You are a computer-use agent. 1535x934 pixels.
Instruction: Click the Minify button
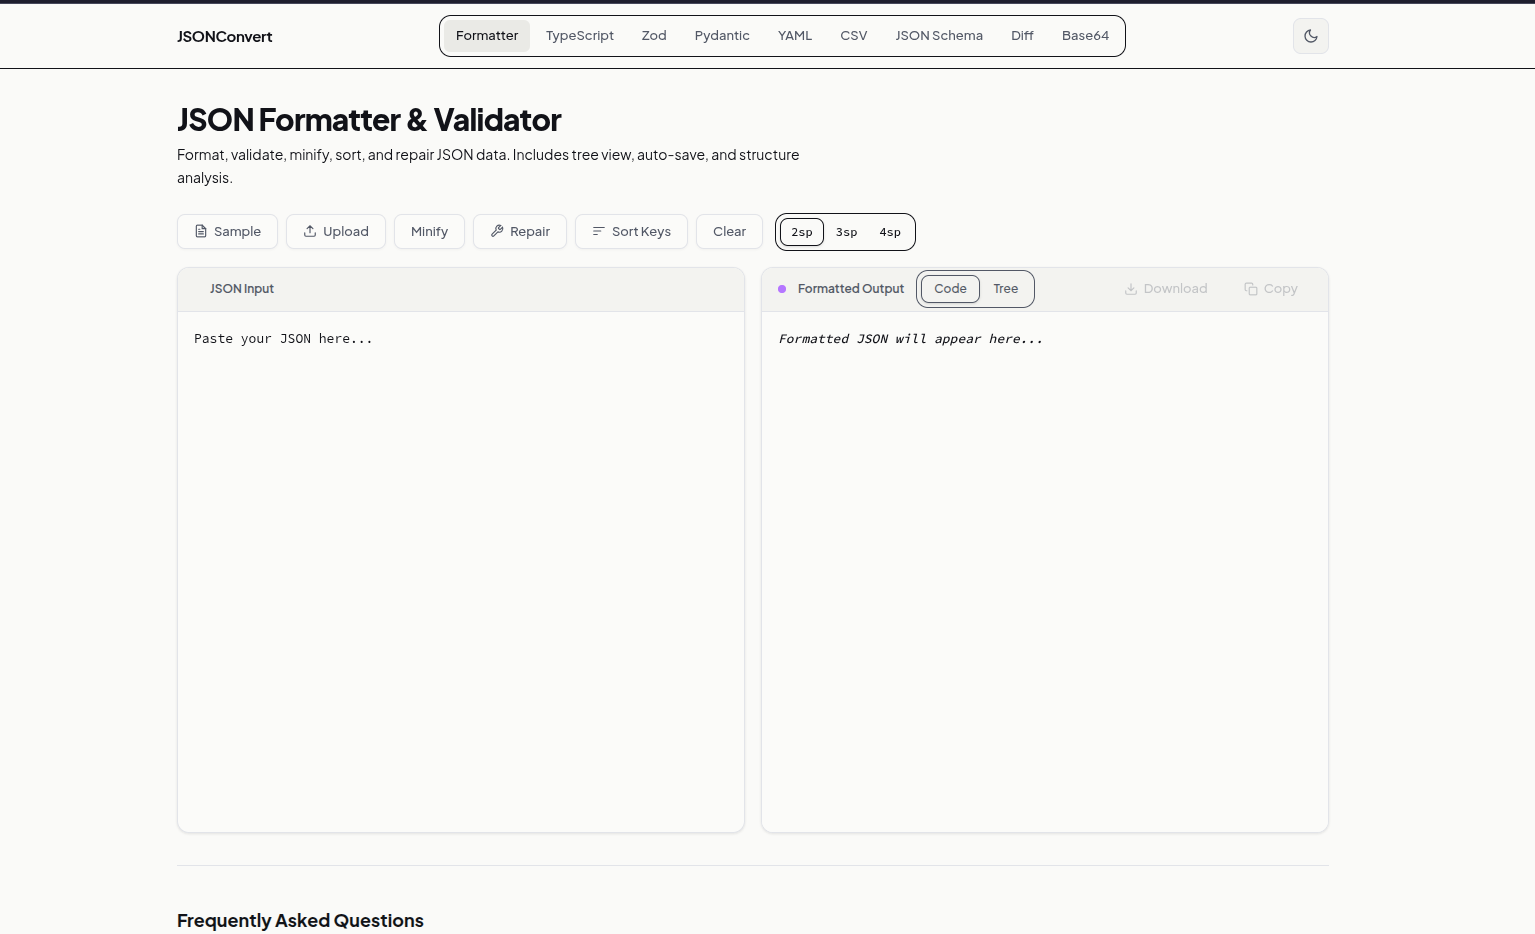429,231
